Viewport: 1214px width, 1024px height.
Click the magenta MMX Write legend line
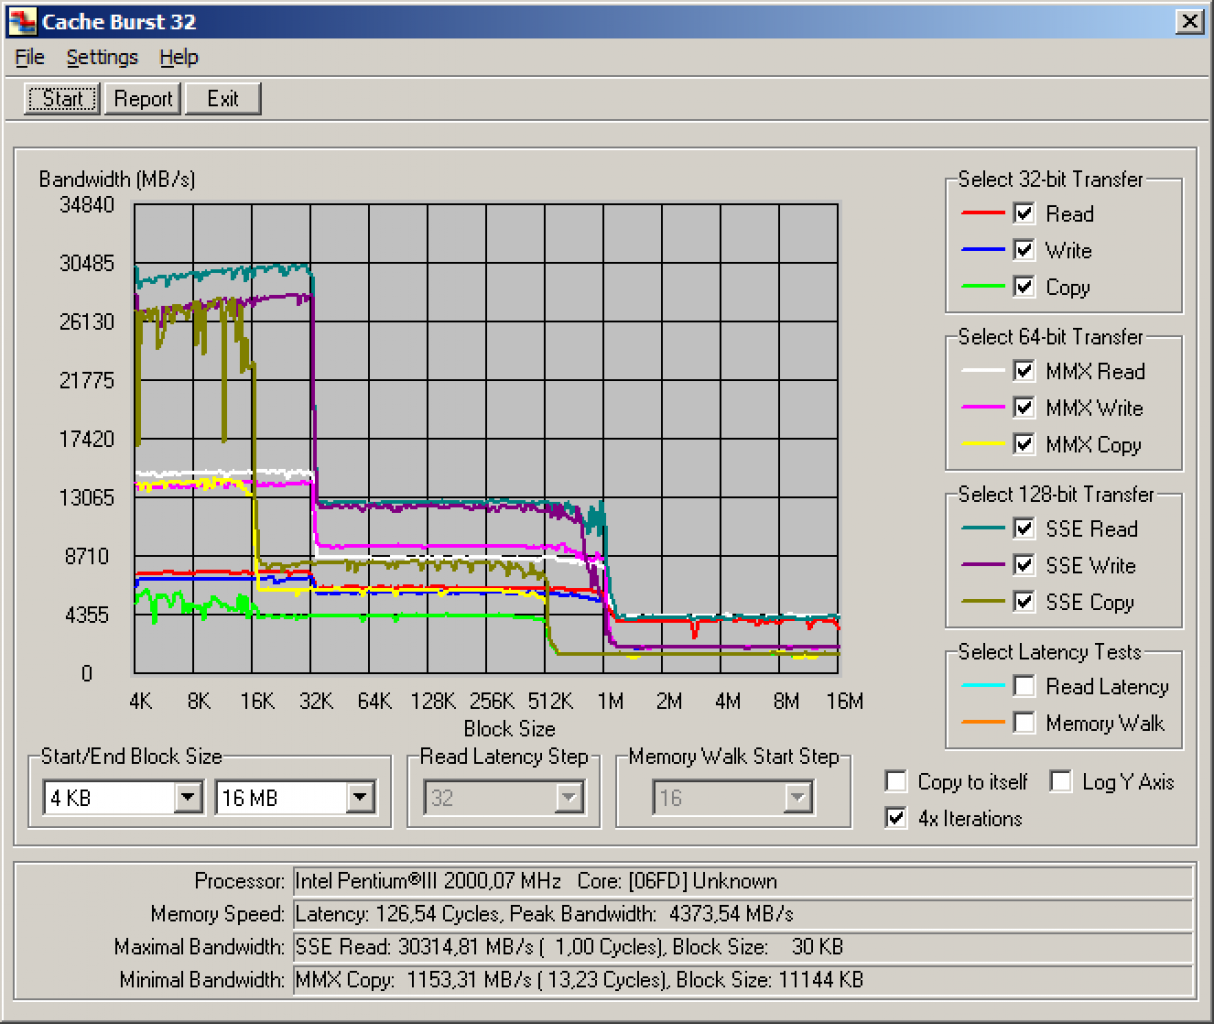coord(982,407)
